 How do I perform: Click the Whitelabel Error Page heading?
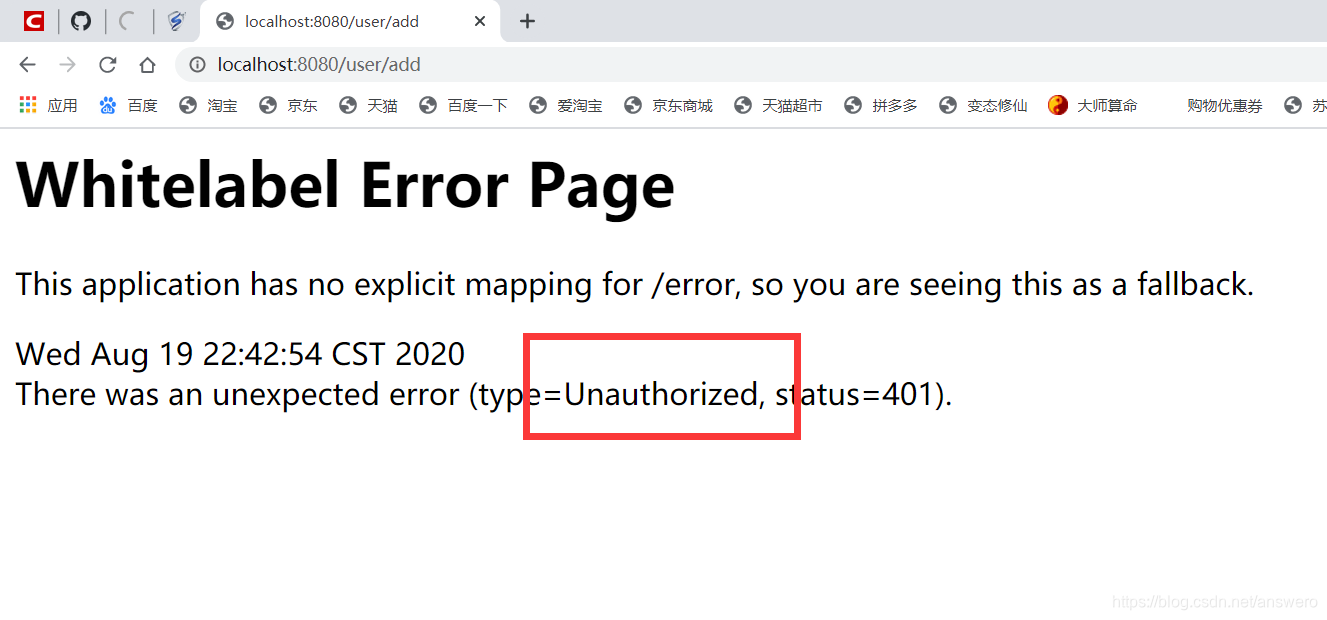346,185
